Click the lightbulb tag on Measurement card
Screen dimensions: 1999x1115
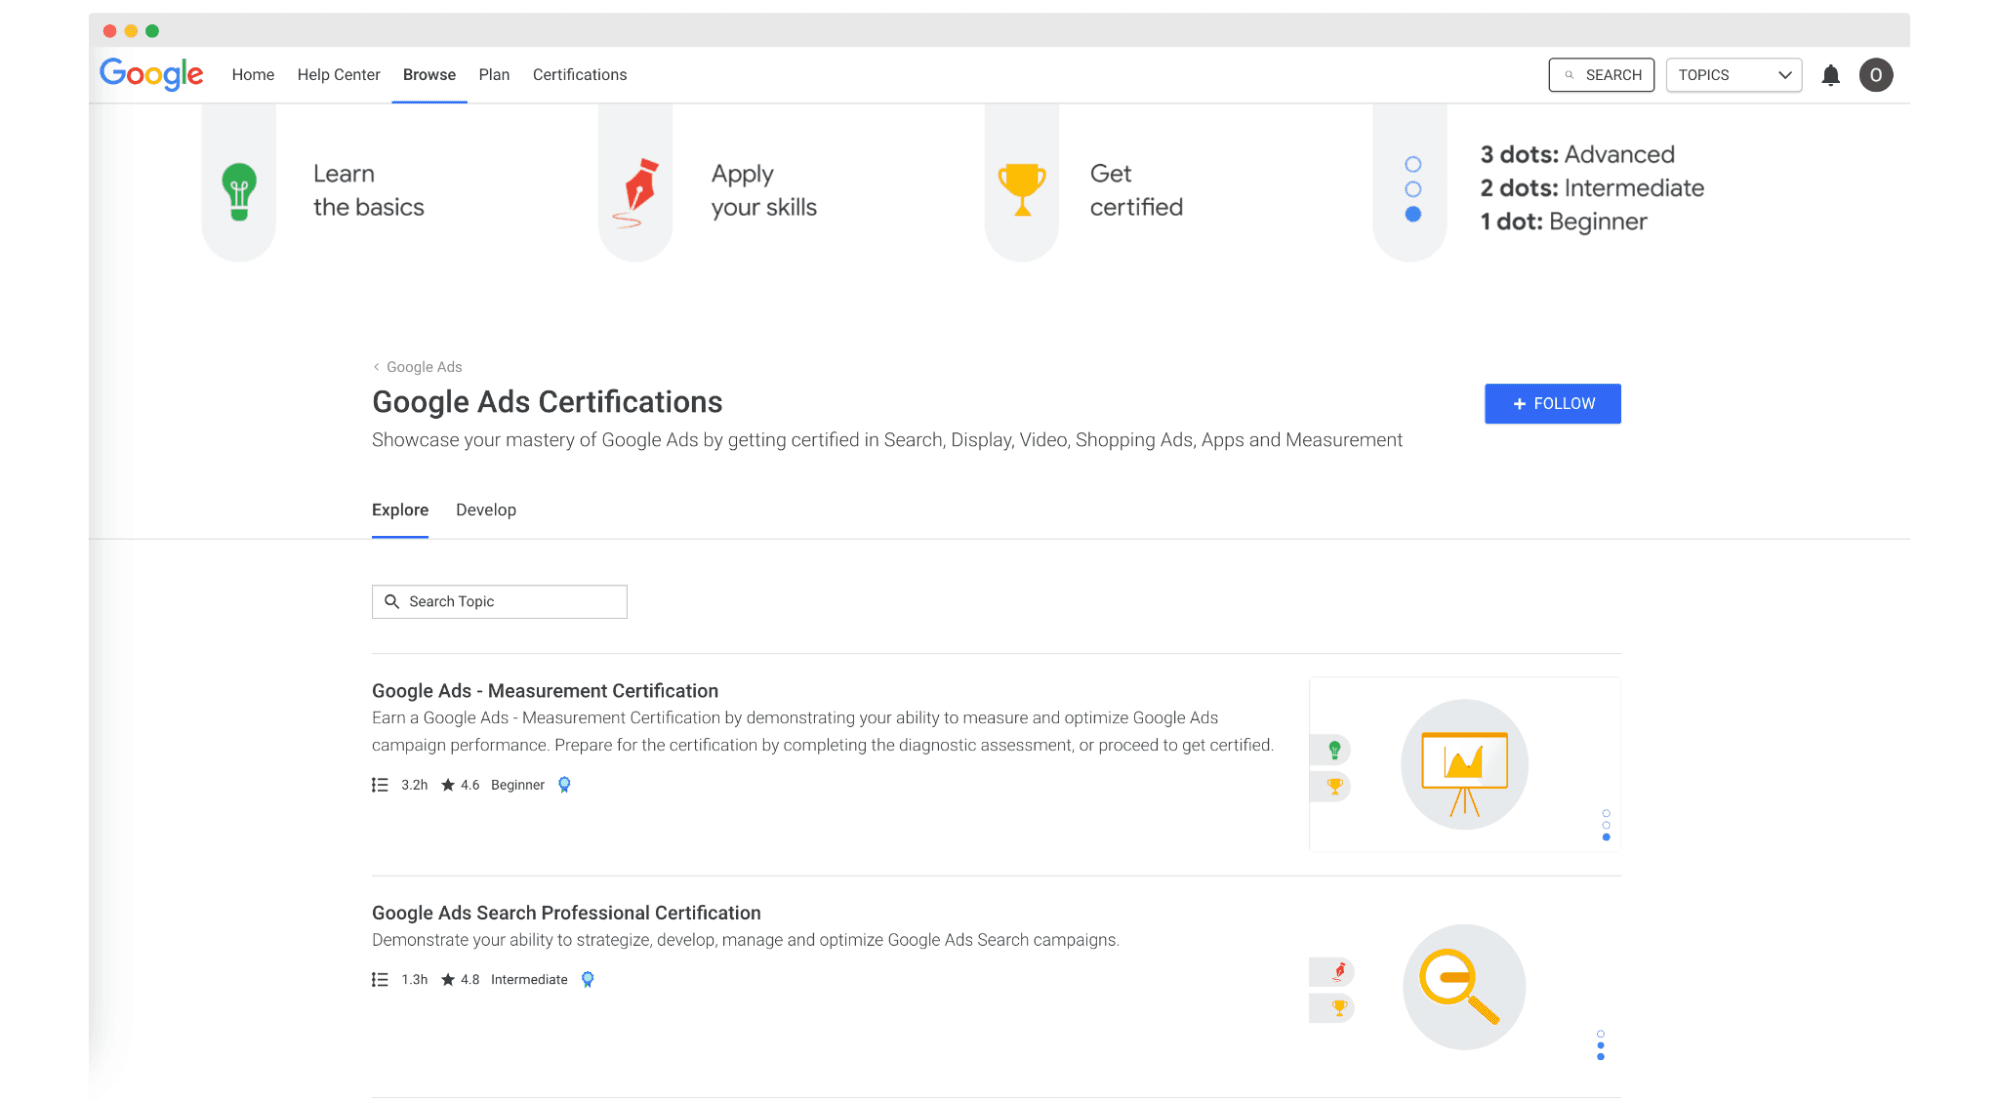tap(1332, 749)
